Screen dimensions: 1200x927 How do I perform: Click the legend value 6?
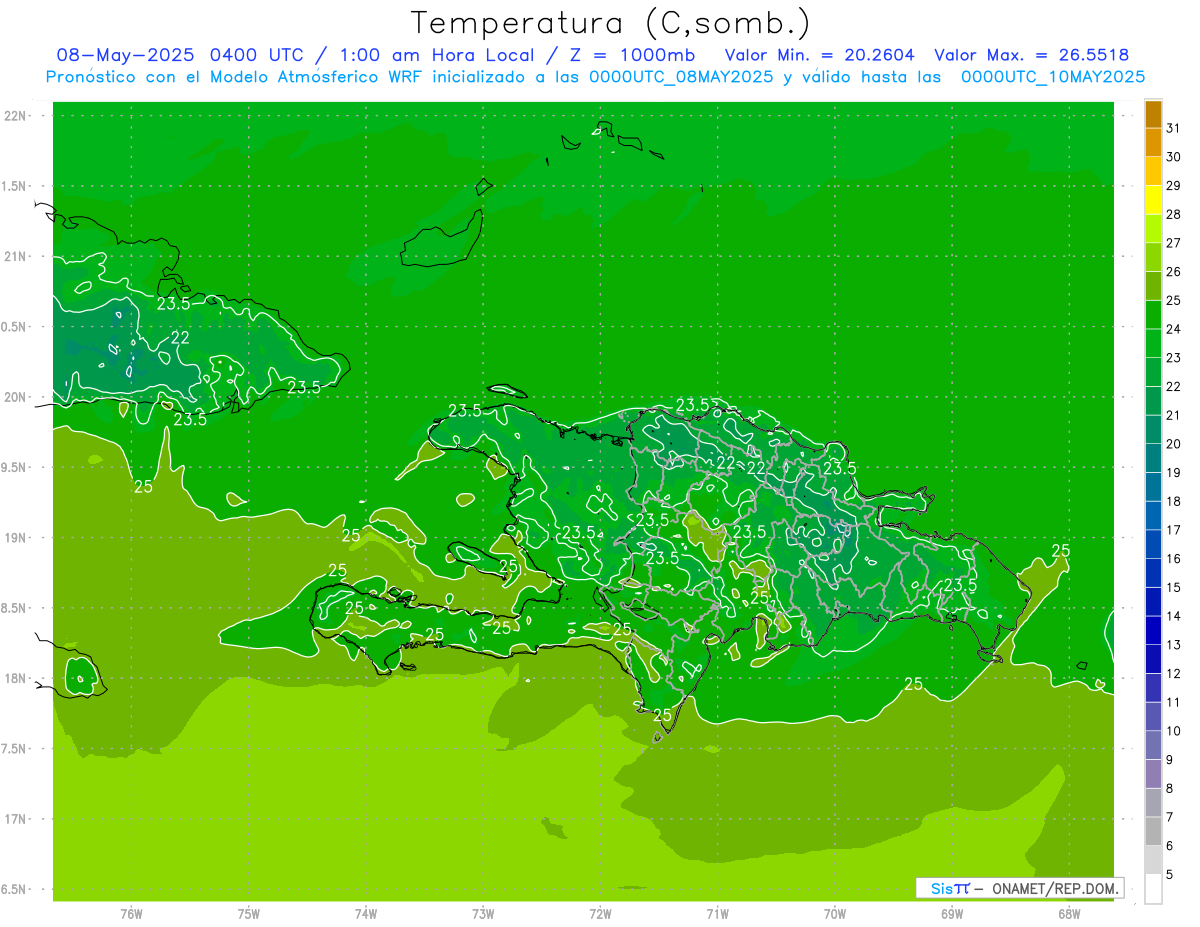[x=1169, y=846]
